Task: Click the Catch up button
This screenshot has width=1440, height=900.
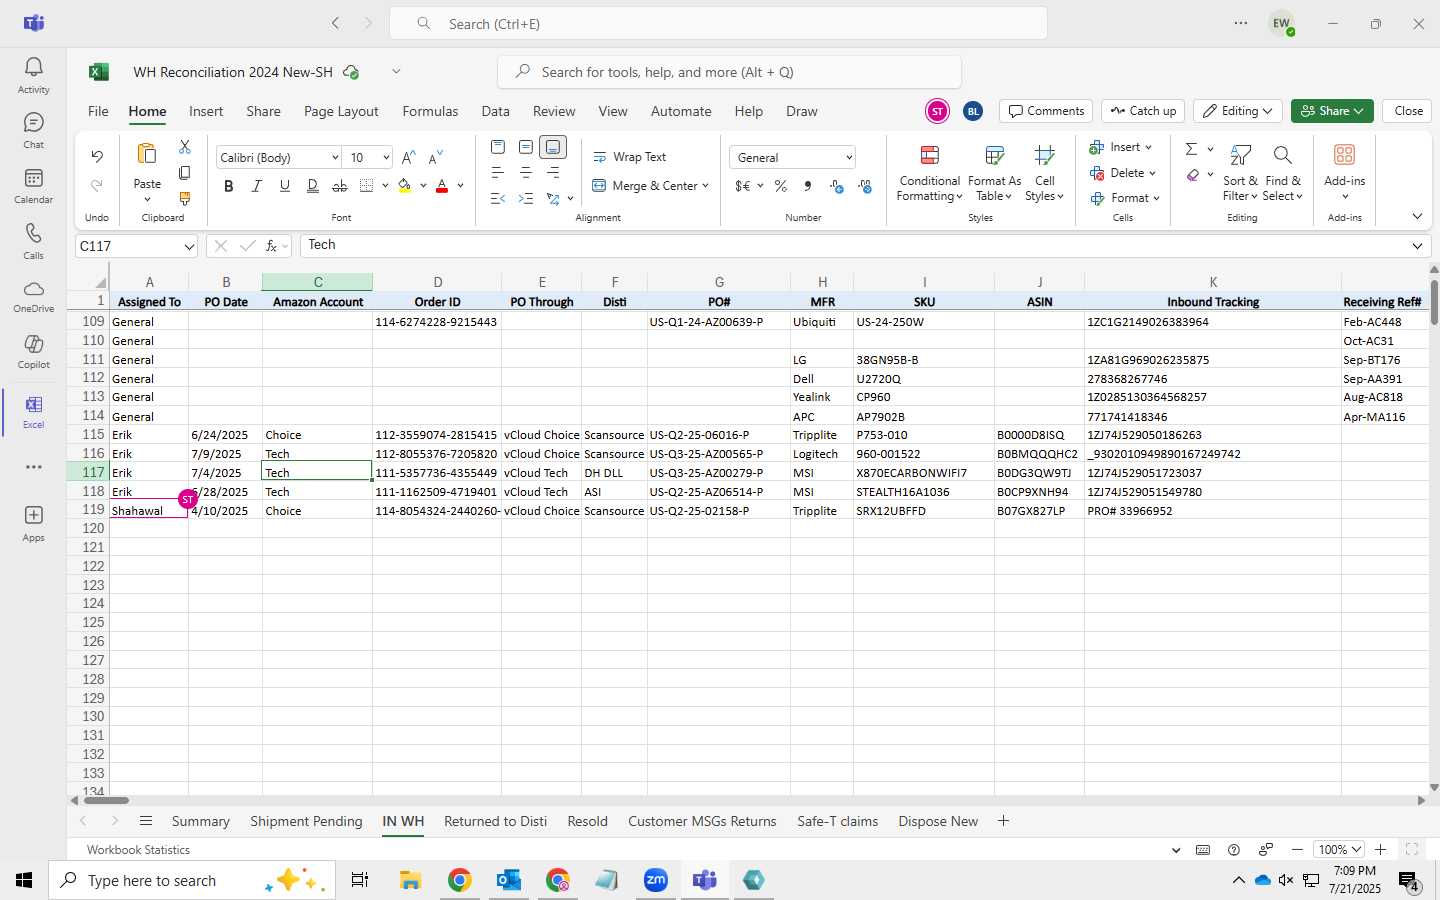Action: click(x=1143, y=111)
